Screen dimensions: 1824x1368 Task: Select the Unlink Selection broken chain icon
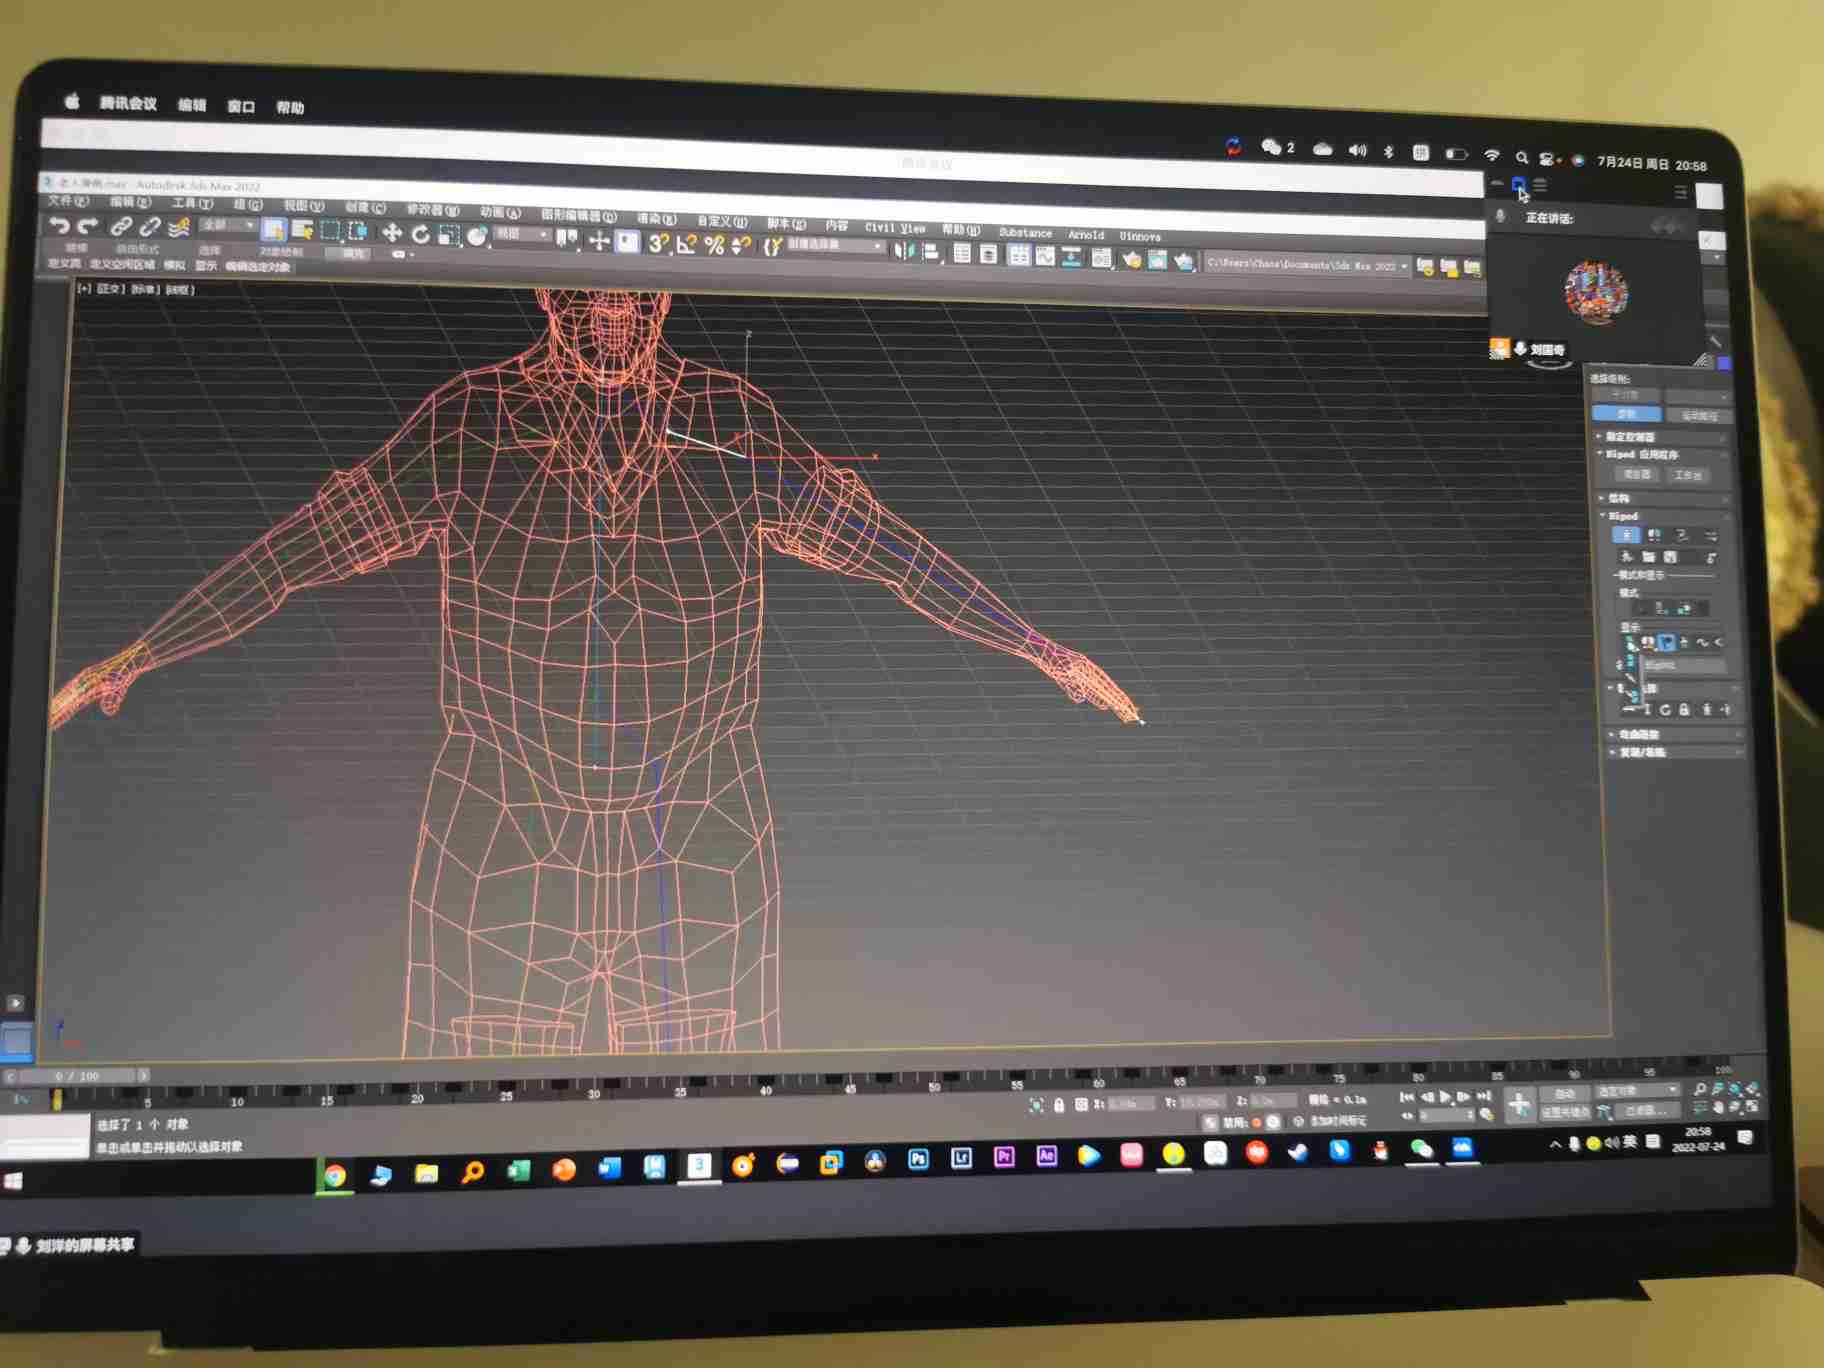pos(150,227)
